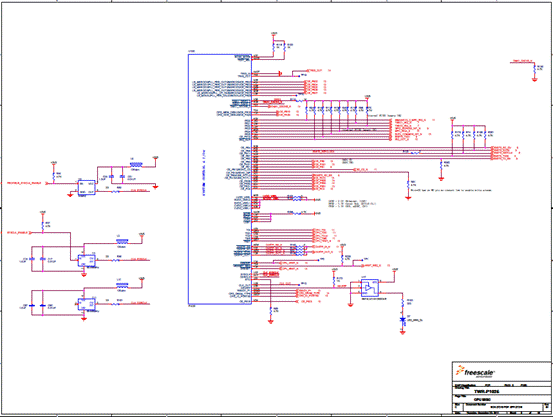Image resolution: width=553 pixels, height=417 pixels.
Task: Click the Freescale logo in title block
Action: (x=475, y=372)
